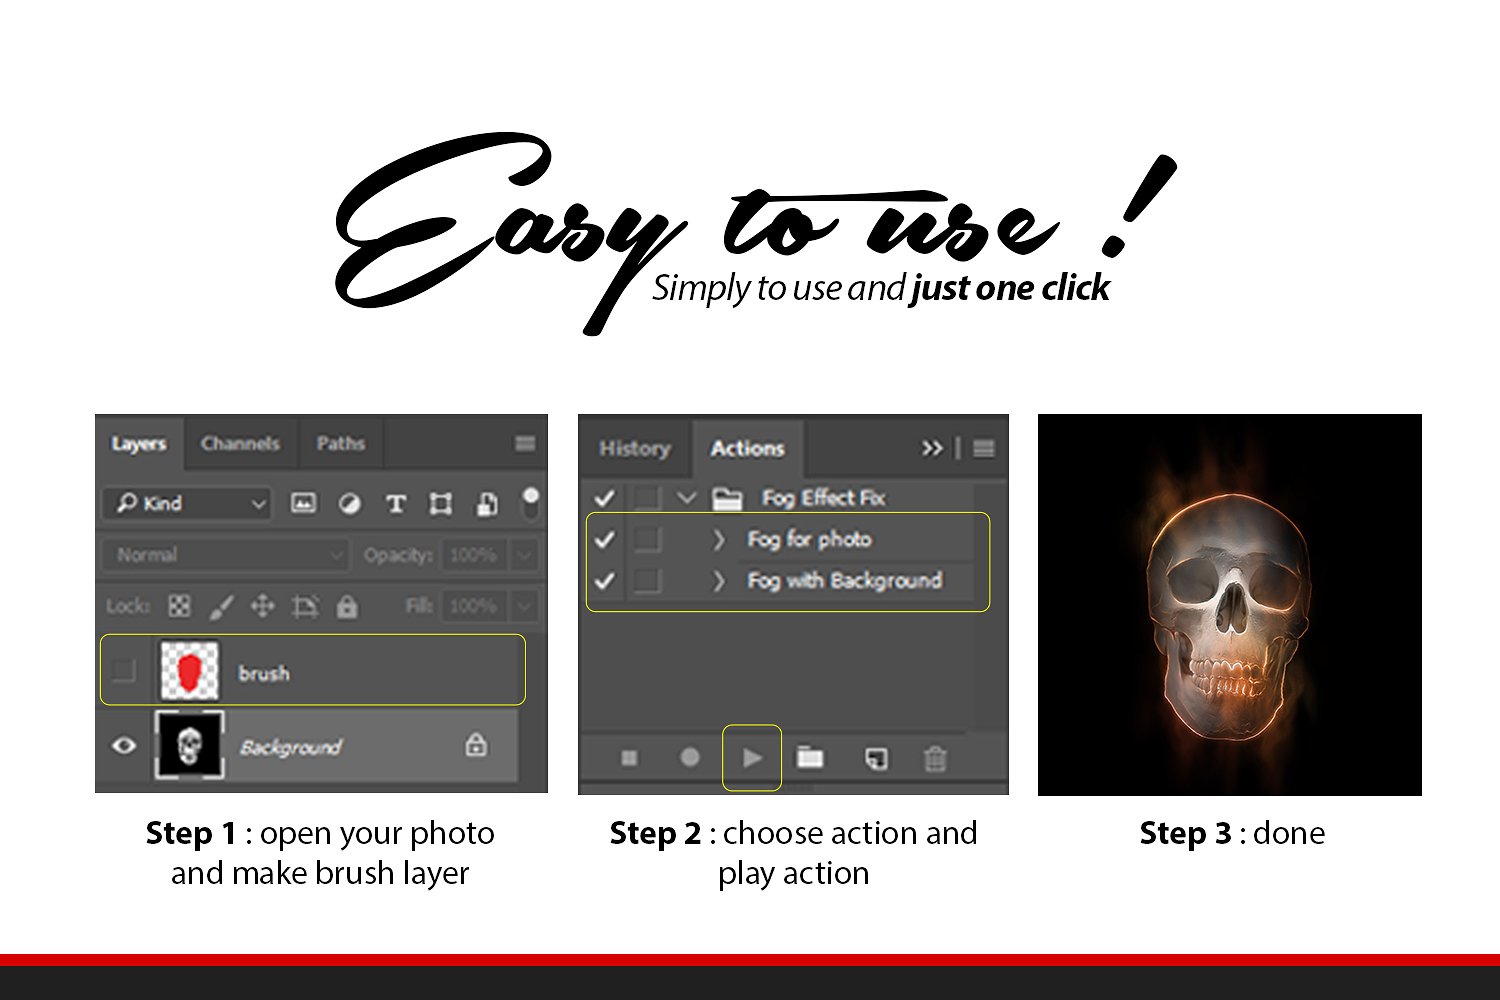Click the filter for pixel layers icon
1500x1000 pixels.
pyautogui.click(x=303, y=504)
